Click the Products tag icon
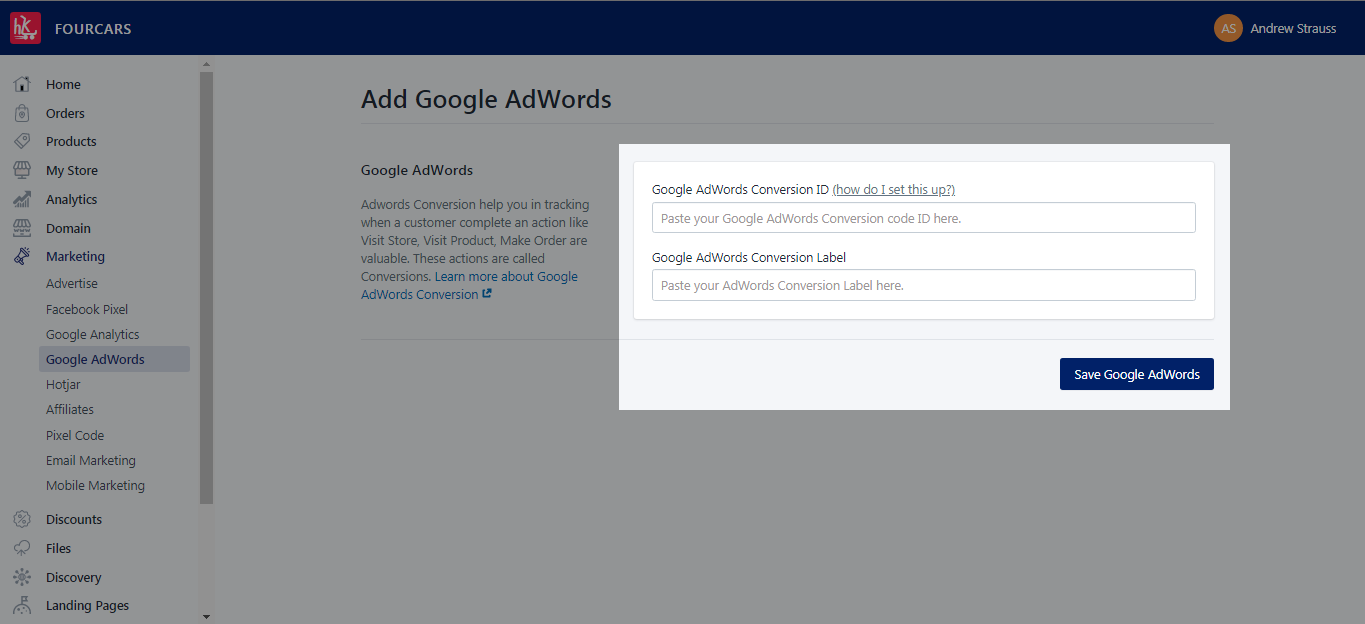The width and height of the screenshot is (1365, 624). pos(22,141)
